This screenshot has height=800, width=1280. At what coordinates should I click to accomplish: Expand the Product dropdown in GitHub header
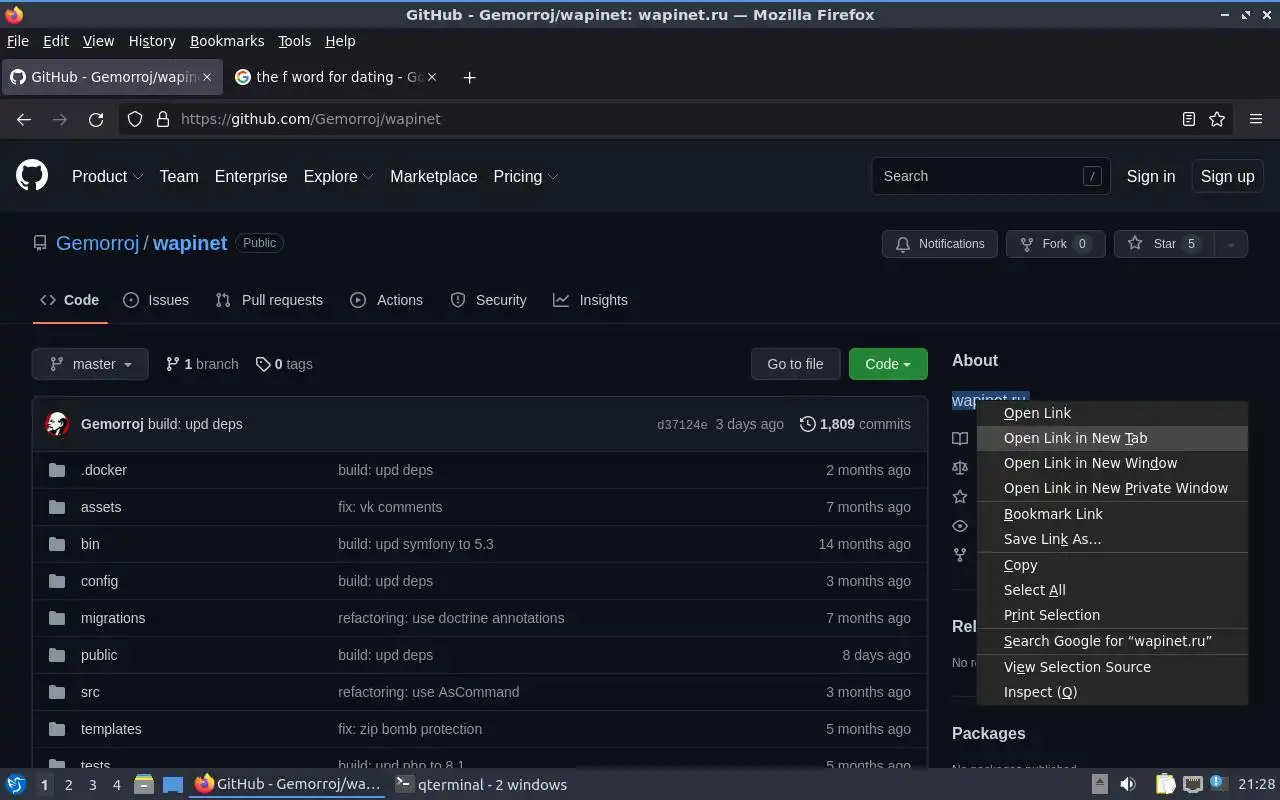click(x=108, y=176)
